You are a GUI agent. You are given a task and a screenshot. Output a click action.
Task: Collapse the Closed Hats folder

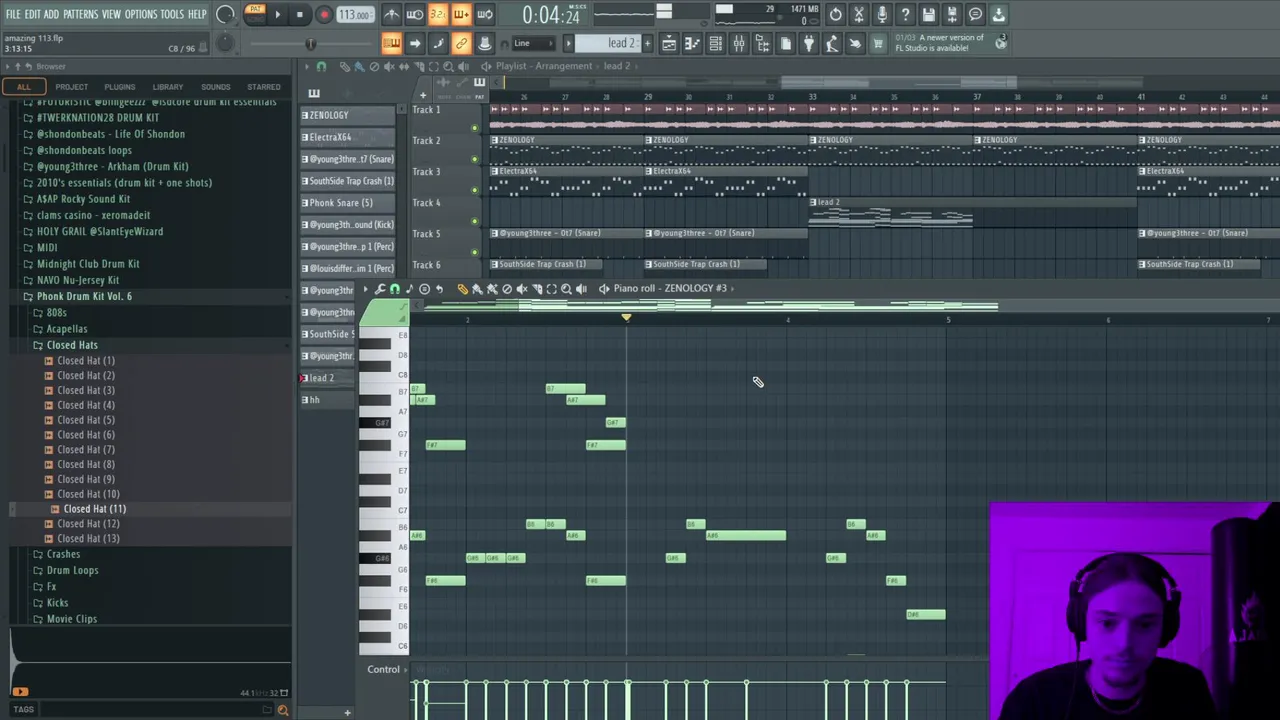pyautogui.click(x=71, y=345)
